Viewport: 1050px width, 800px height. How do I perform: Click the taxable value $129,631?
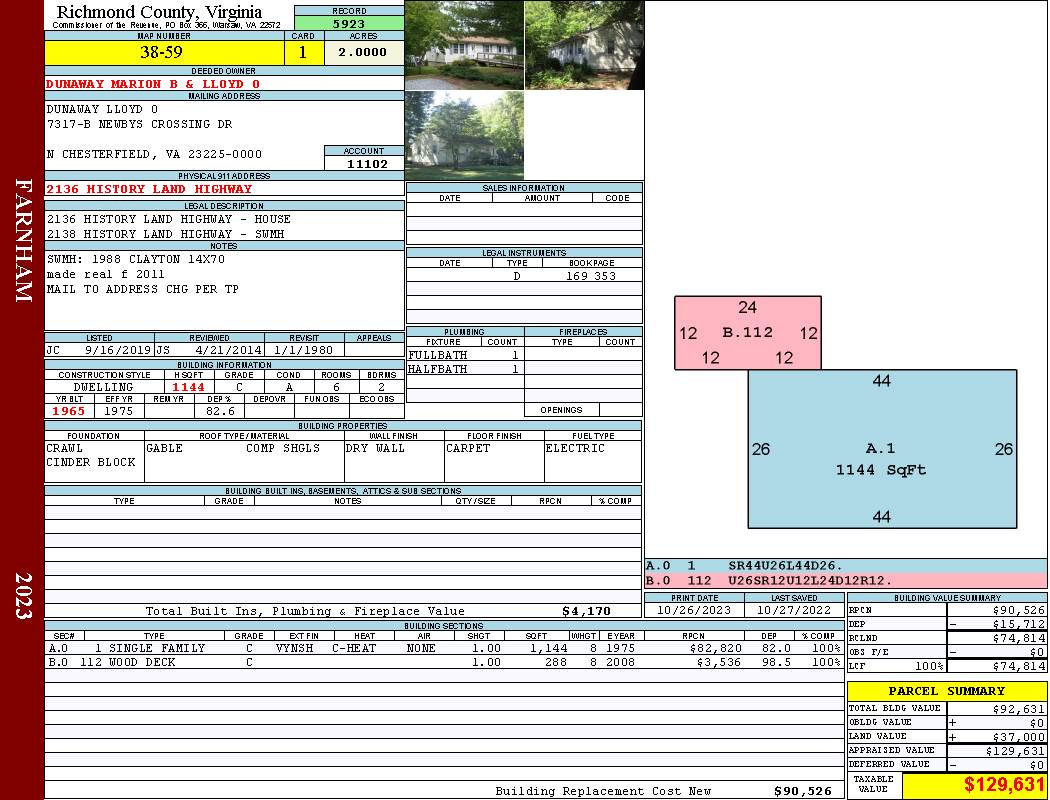[x=974, y=785]
